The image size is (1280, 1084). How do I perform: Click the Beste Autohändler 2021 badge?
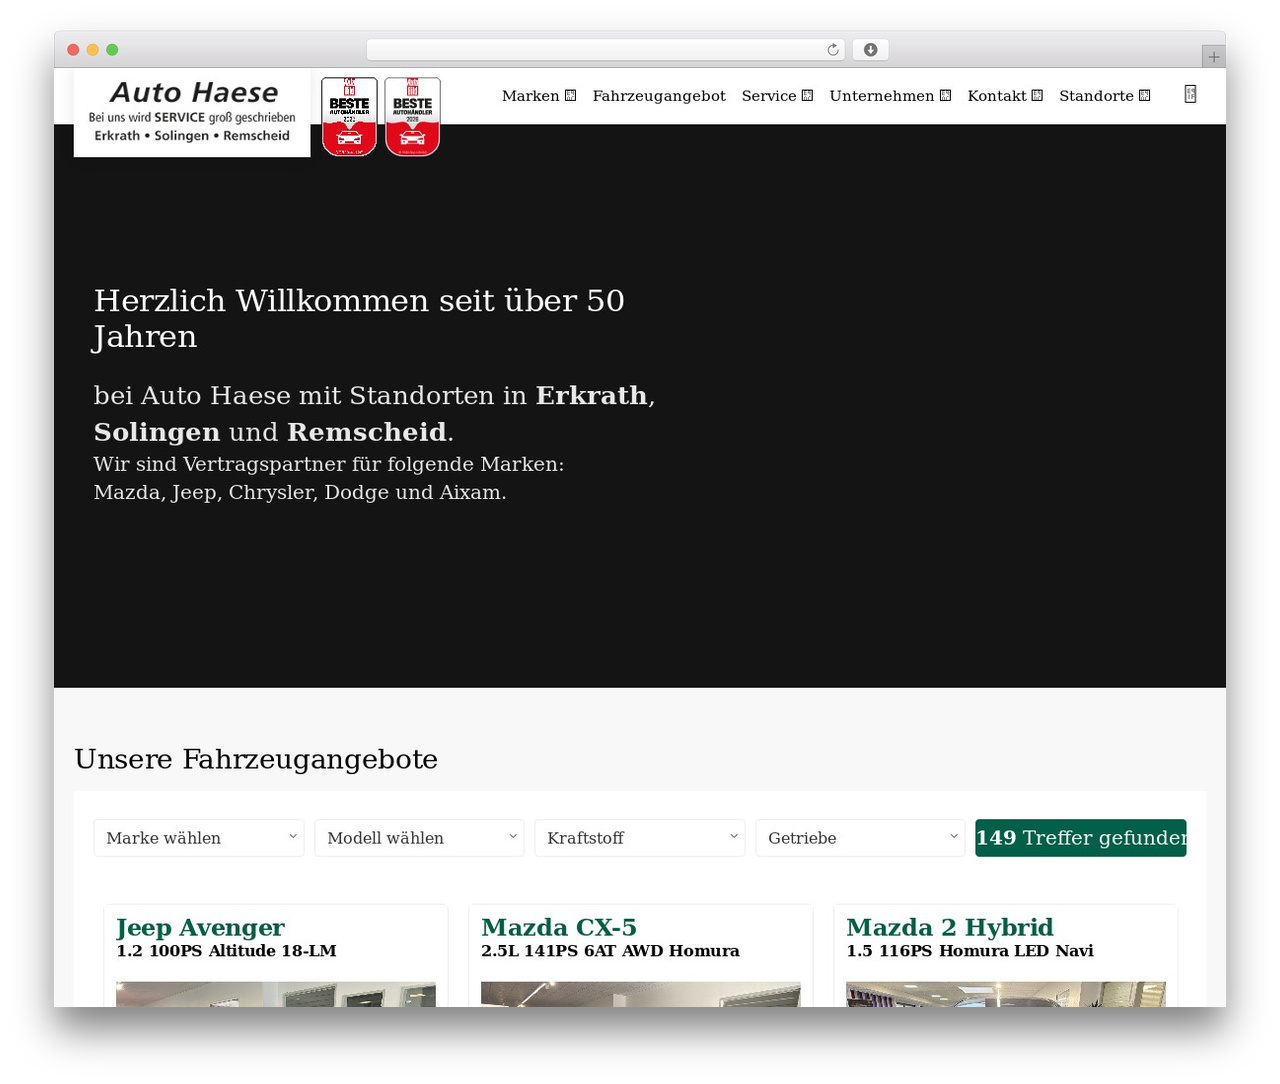pyautogui.click(x=349, y=117)
